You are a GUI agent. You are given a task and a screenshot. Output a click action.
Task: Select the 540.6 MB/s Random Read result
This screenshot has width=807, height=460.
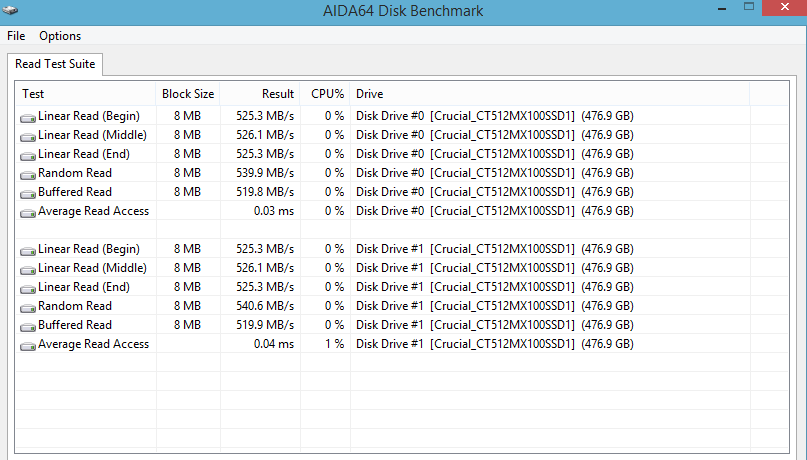[x=265, y=306]
